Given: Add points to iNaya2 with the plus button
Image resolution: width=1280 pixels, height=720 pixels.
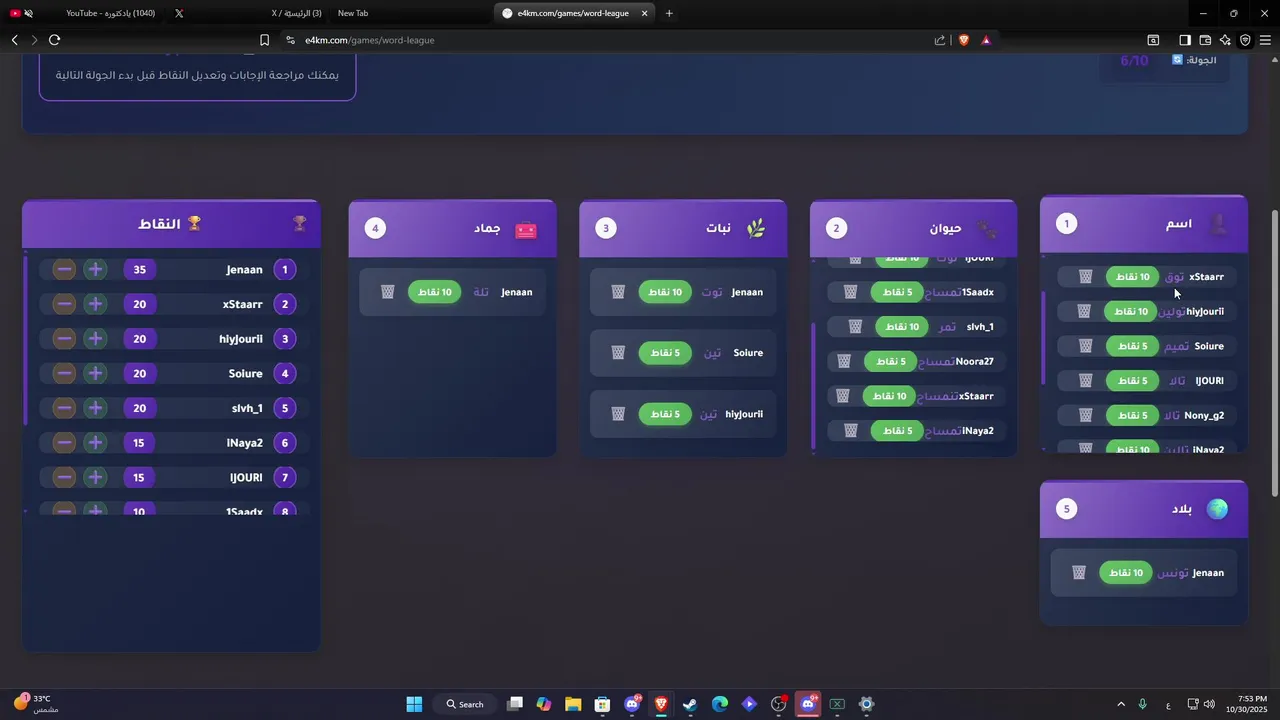Looking at the screenshot, I should (x=95, y=443).
